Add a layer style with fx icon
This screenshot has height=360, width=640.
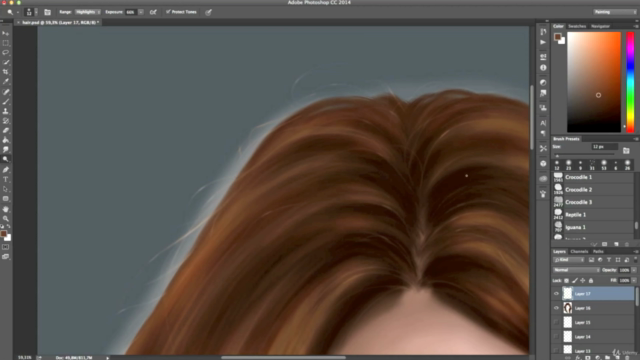point(578,358)
